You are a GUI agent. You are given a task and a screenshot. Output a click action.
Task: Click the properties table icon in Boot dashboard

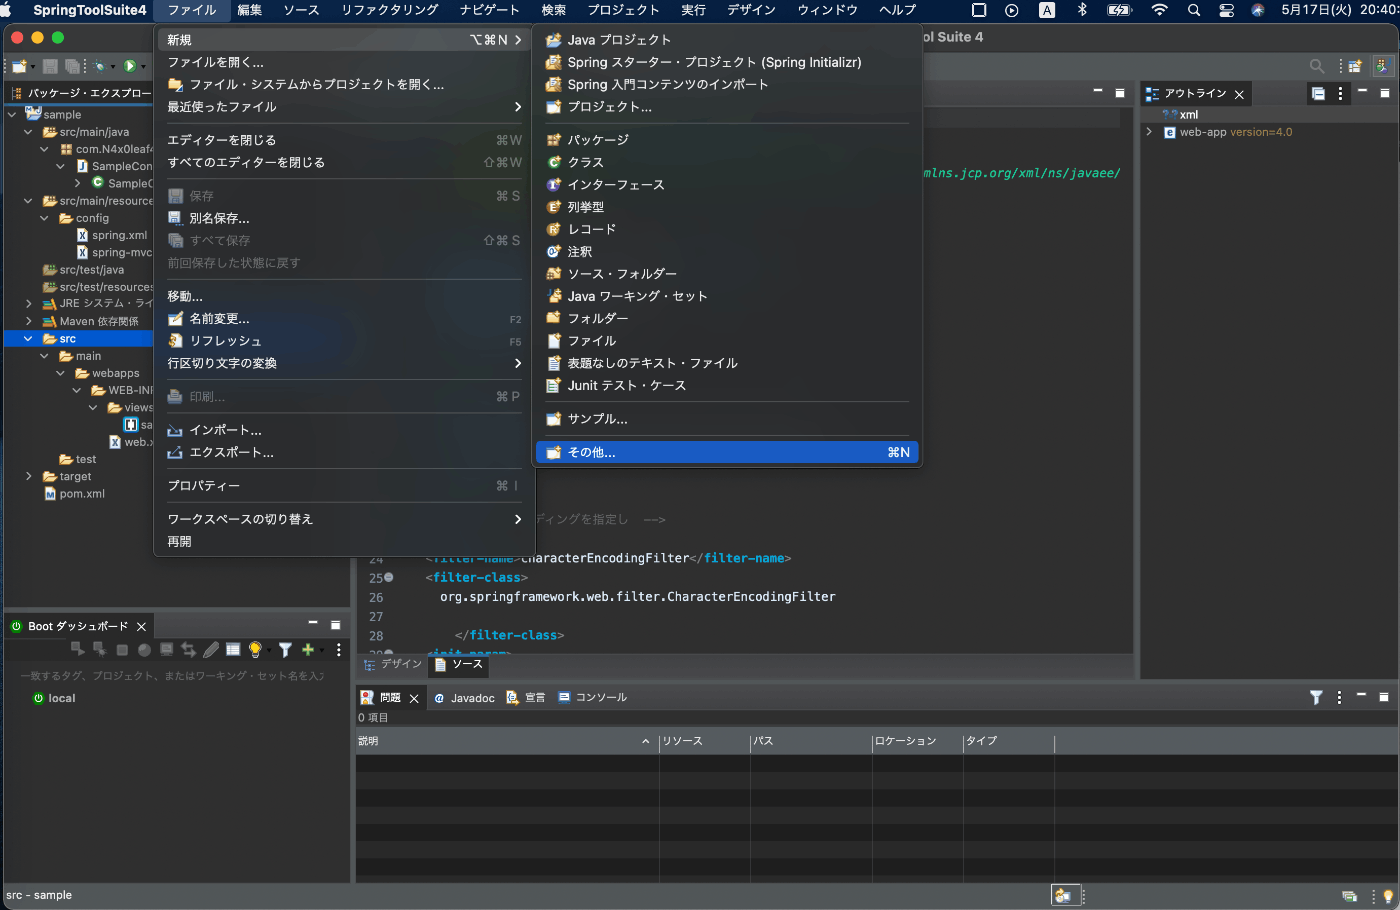click(x=233, y=649)
